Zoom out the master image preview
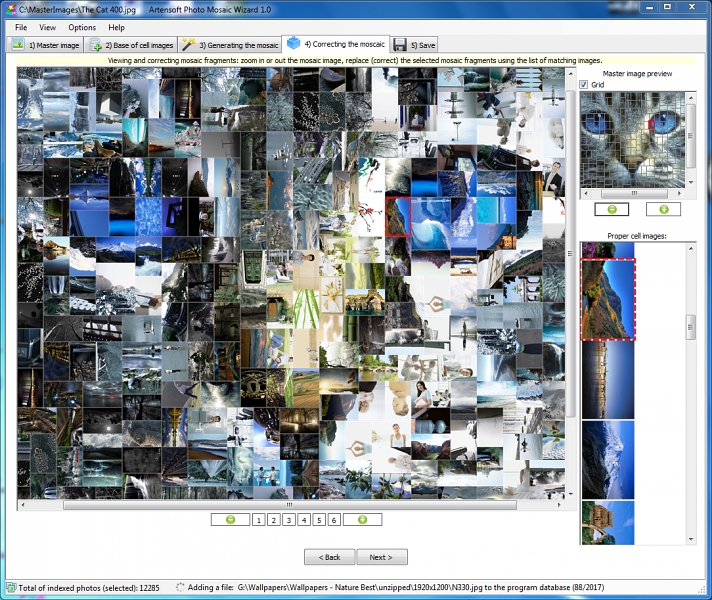712x600 pixels. pyautogui.click(x=612, y=209)
